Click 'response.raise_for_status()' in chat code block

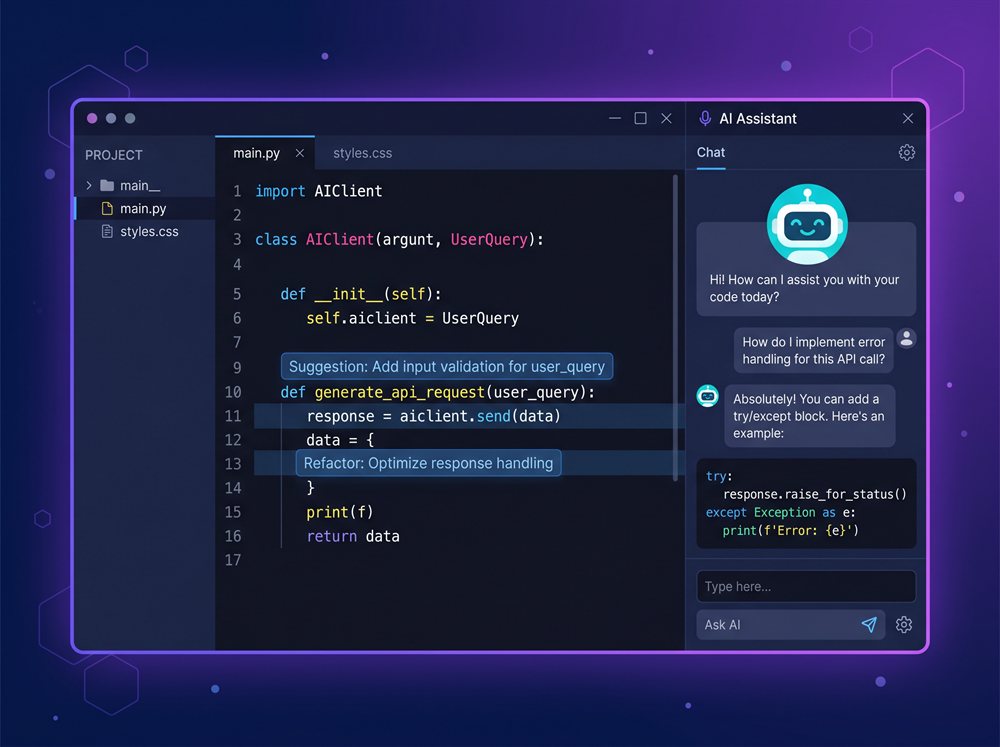(814, 494)
